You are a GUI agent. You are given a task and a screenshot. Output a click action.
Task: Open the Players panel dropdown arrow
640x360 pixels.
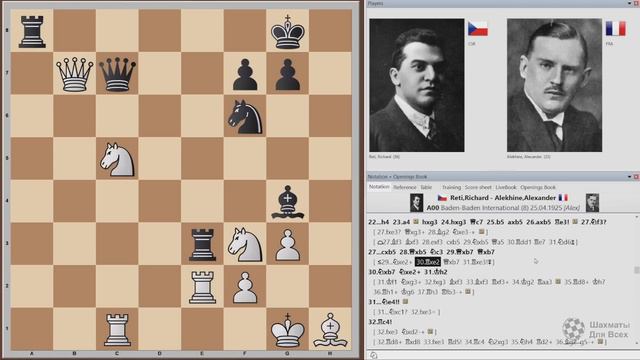pos(629,3)
